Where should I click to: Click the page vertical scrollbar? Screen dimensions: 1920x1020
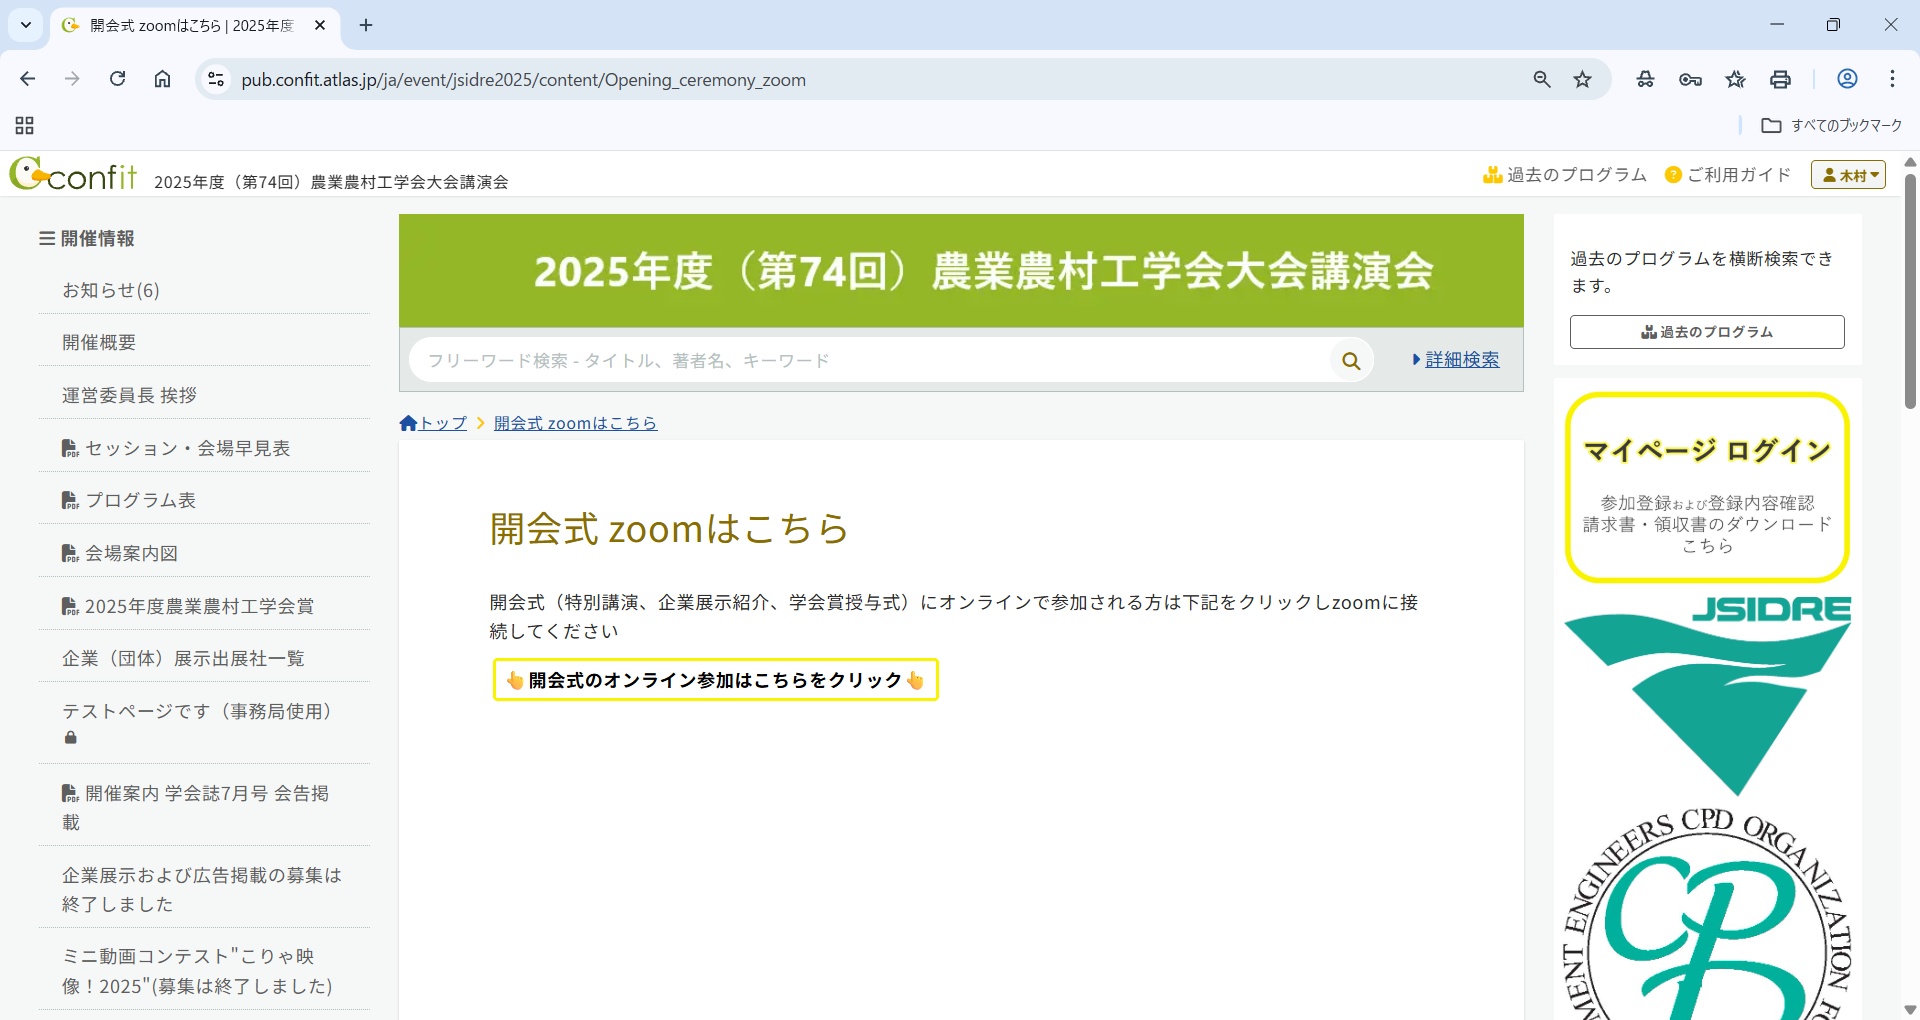tap(1910, 291)
